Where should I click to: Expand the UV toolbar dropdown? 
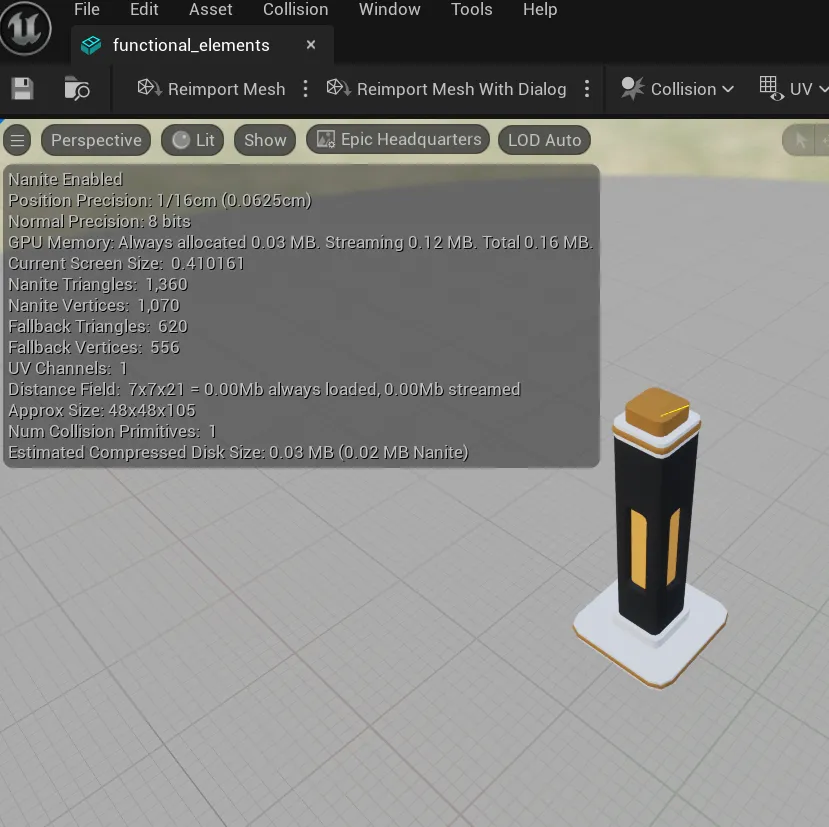coord(793,89)
